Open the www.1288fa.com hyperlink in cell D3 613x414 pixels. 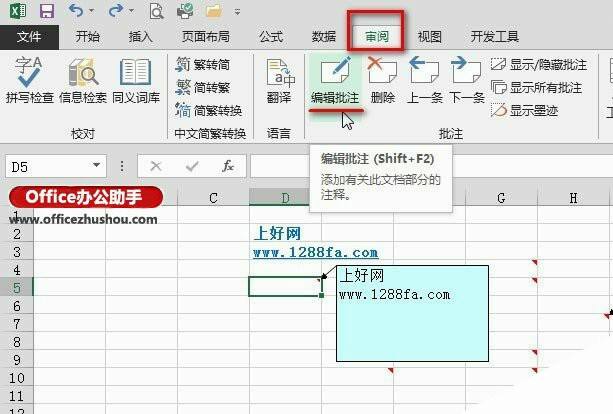315,253
